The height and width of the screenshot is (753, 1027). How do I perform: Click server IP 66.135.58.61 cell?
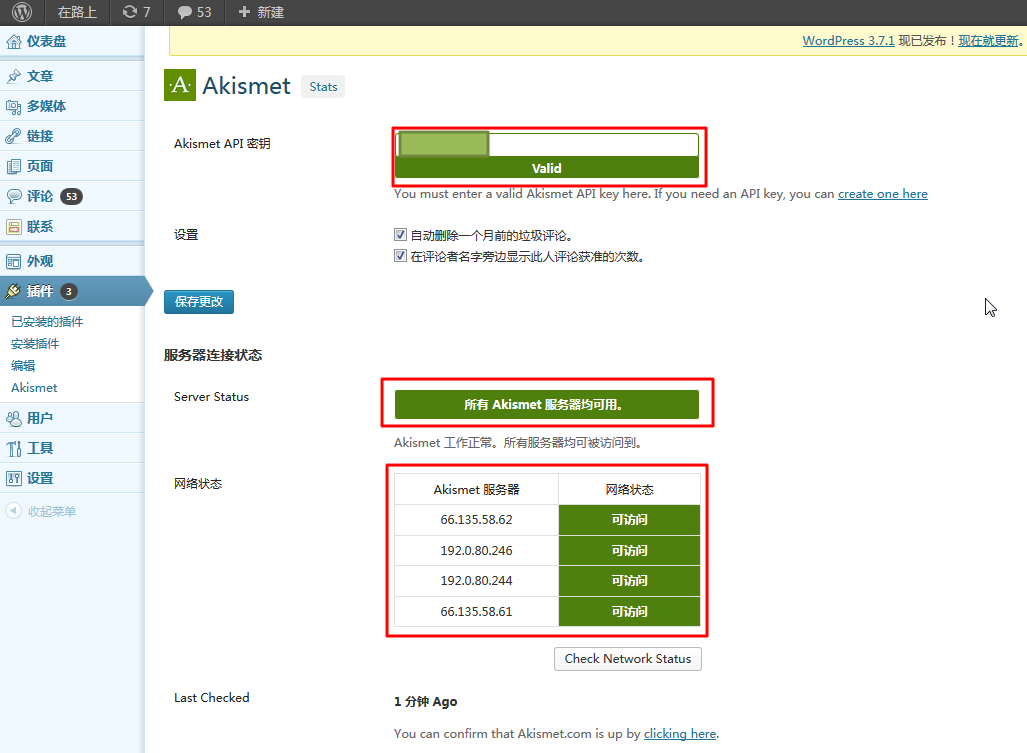coord(476,612)
